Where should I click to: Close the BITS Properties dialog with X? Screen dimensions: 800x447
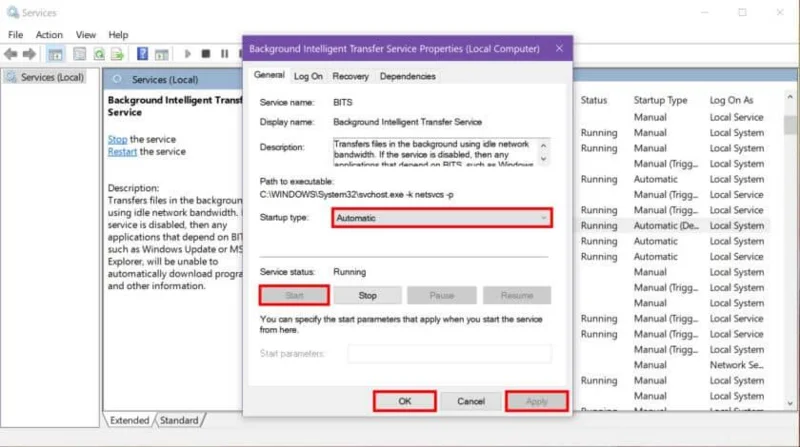coord(559,48)
